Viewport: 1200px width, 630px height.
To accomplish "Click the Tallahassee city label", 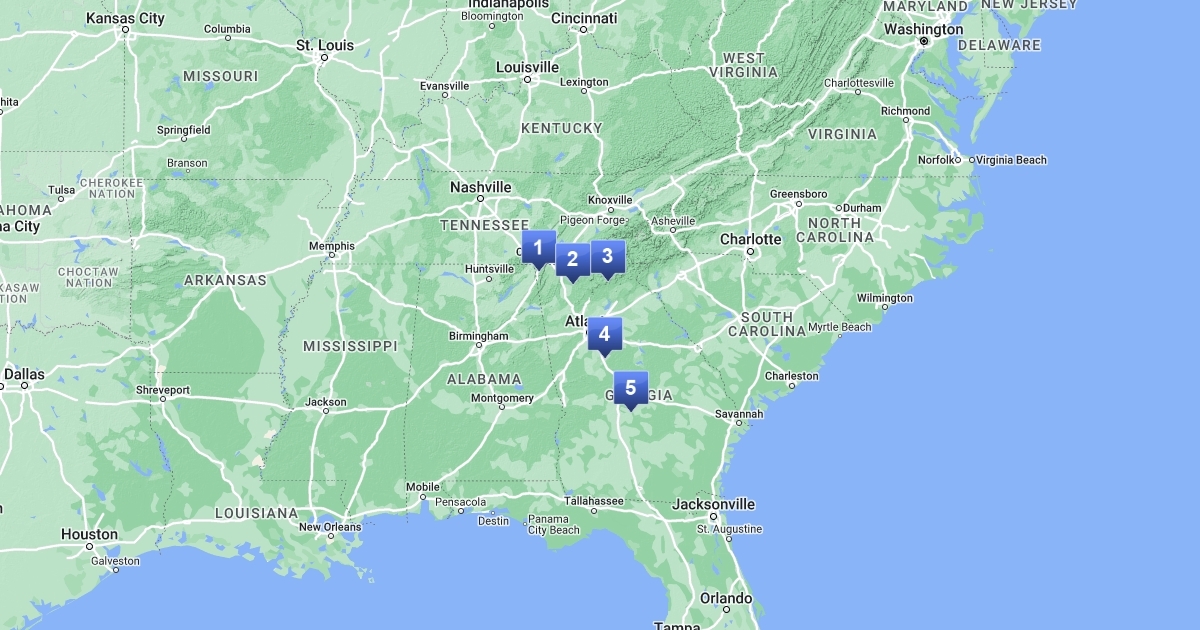I will 592,501.
